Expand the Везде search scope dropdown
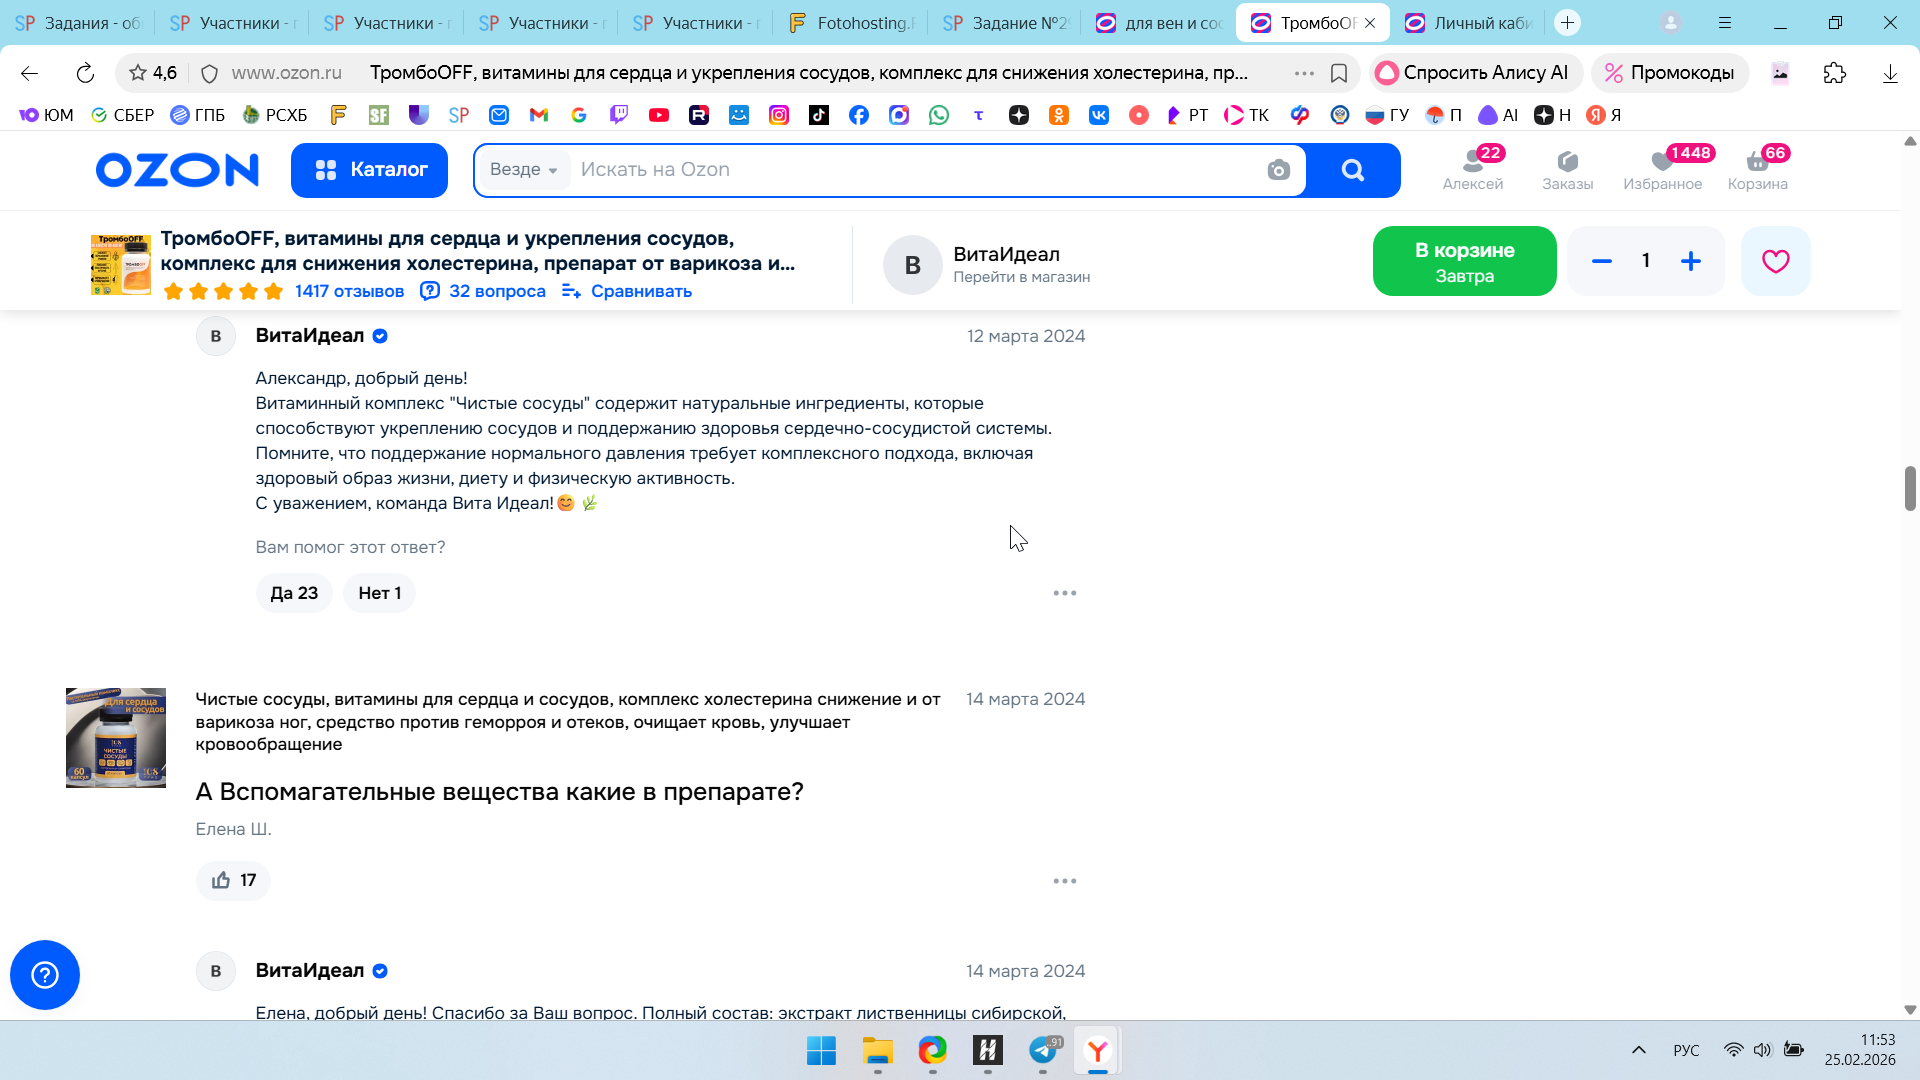Screen dimensions: 1920x1080 524,170
